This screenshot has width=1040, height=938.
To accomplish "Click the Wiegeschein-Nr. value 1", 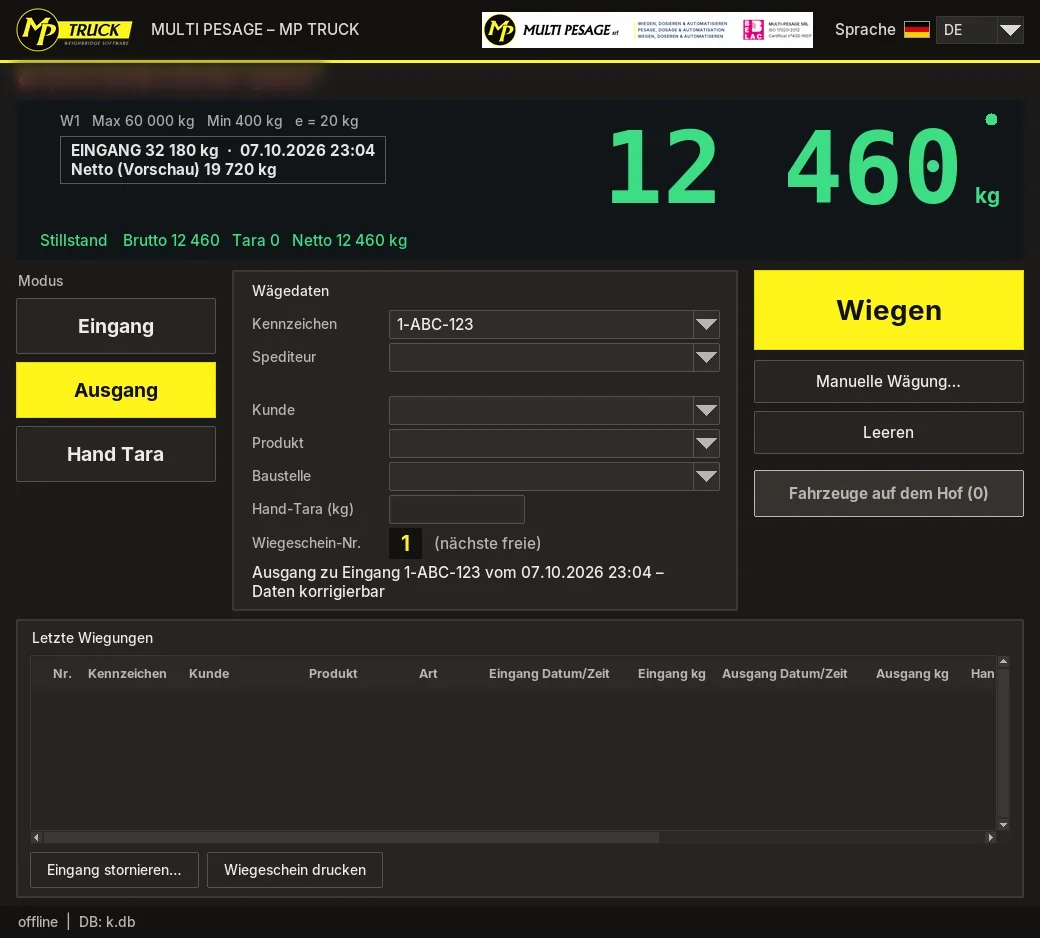I will coord(405,543).
